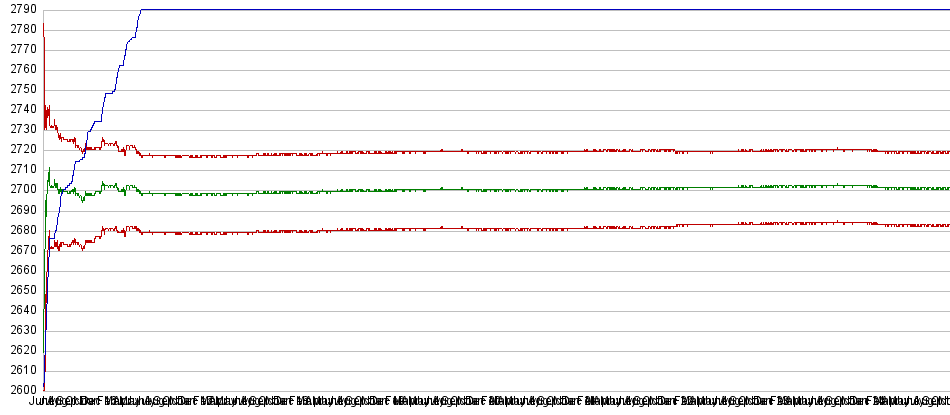Click the 2600 y-axis label
This screenshot has height=415, width=950.
(20, 389)
